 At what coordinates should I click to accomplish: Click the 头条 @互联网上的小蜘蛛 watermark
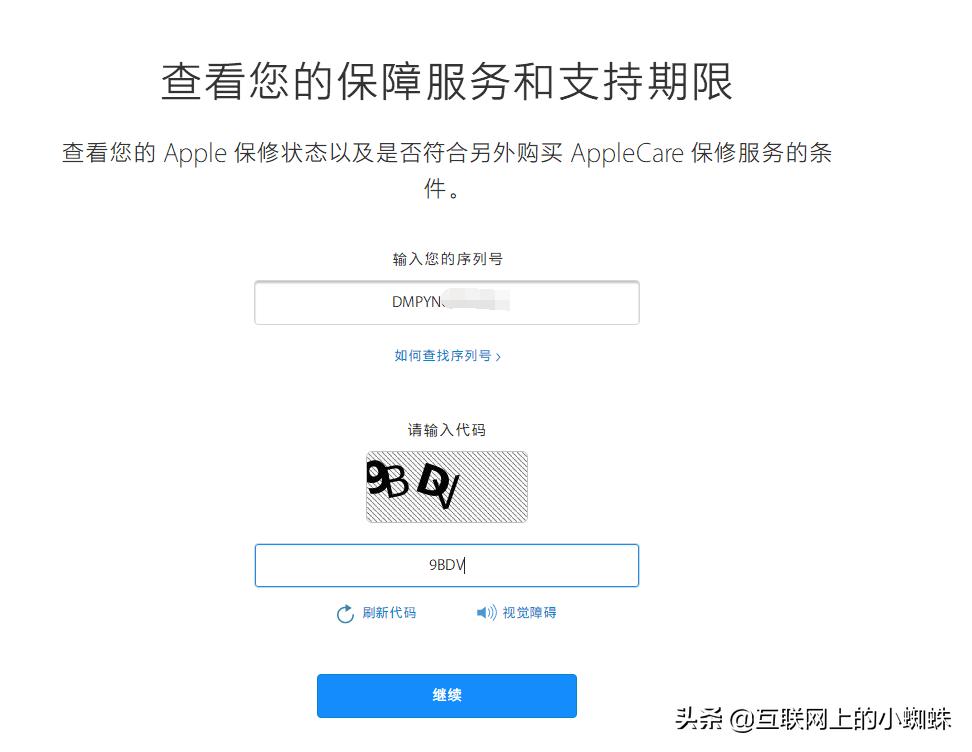[x=813, y=719]
